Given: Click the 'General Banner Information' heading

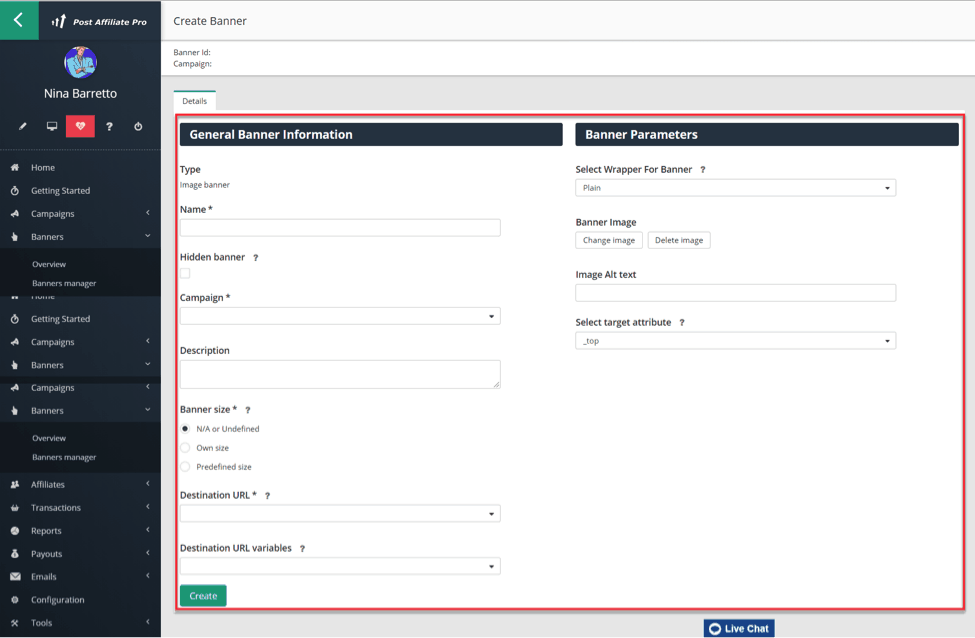Looking at the screenshot, I should click(271, 134).
